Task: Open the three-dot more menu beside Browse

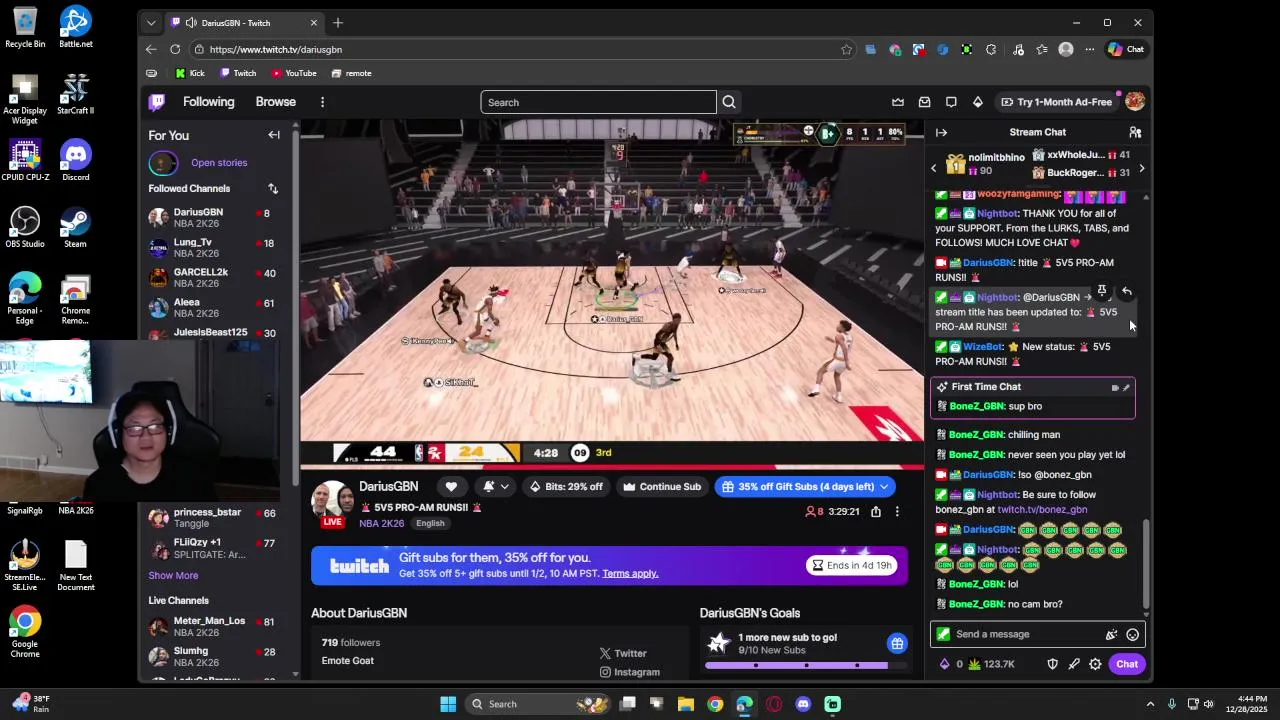Action: coord(322,102)
